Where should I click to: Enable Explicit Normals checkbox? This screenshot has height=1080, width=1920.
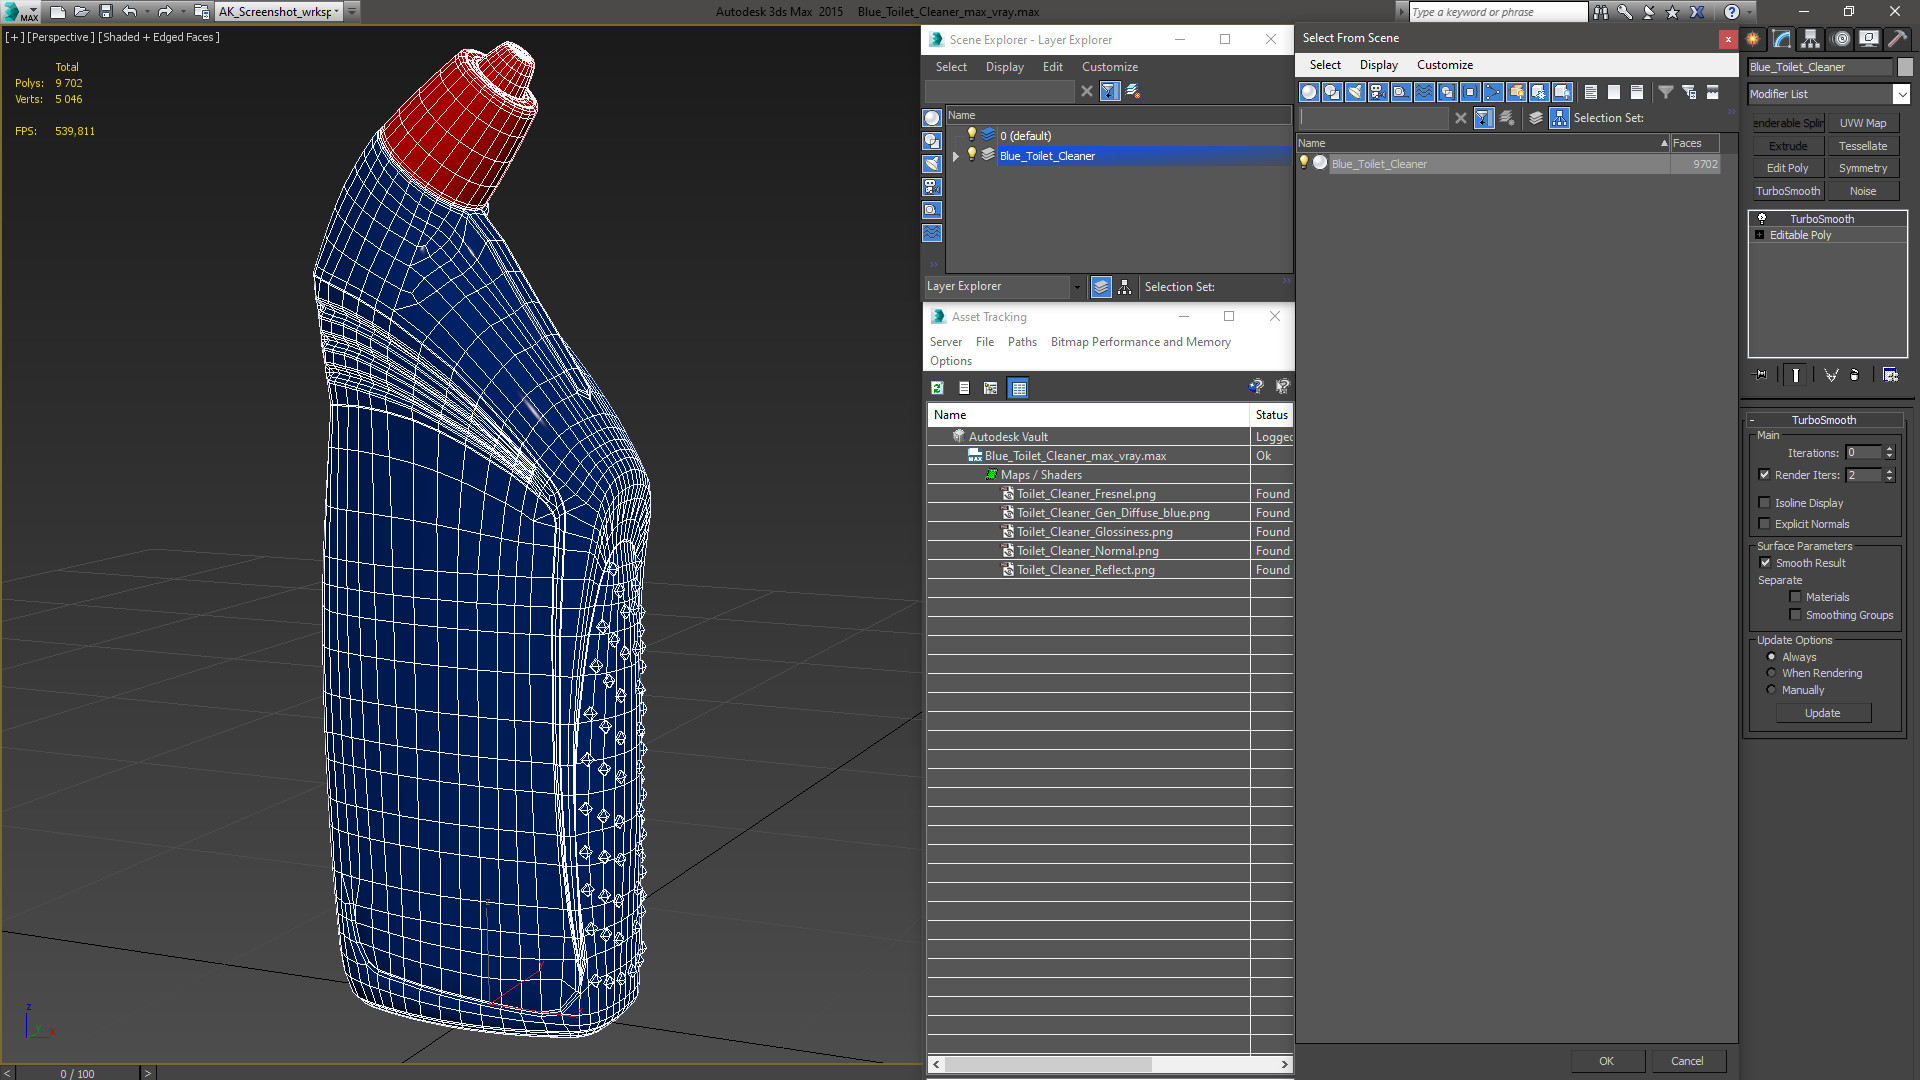pos(1764,524)
